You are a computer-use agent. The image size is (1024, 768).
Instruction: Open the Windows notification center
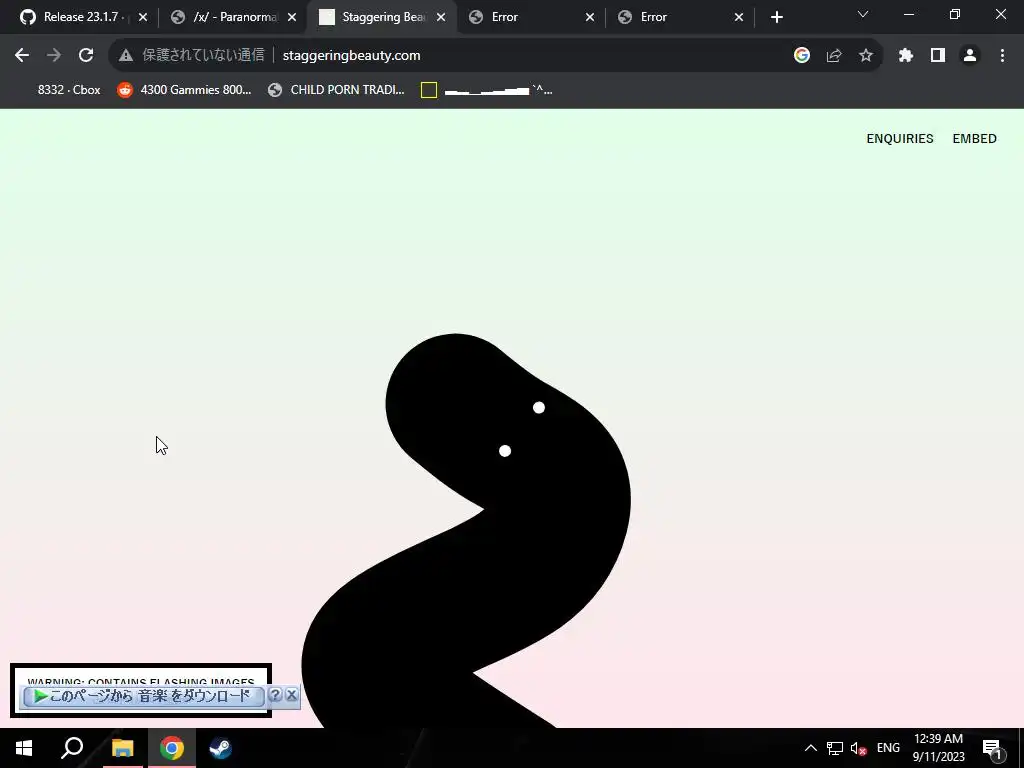(x=992, y=748)
